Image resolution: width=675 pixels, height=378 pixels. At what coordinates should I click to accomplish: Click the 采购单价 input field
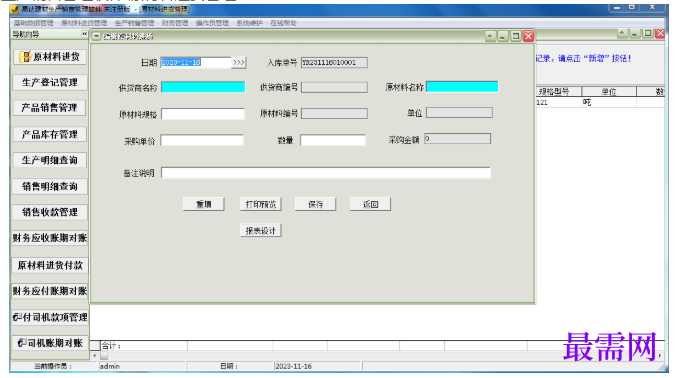pos(202,140)
